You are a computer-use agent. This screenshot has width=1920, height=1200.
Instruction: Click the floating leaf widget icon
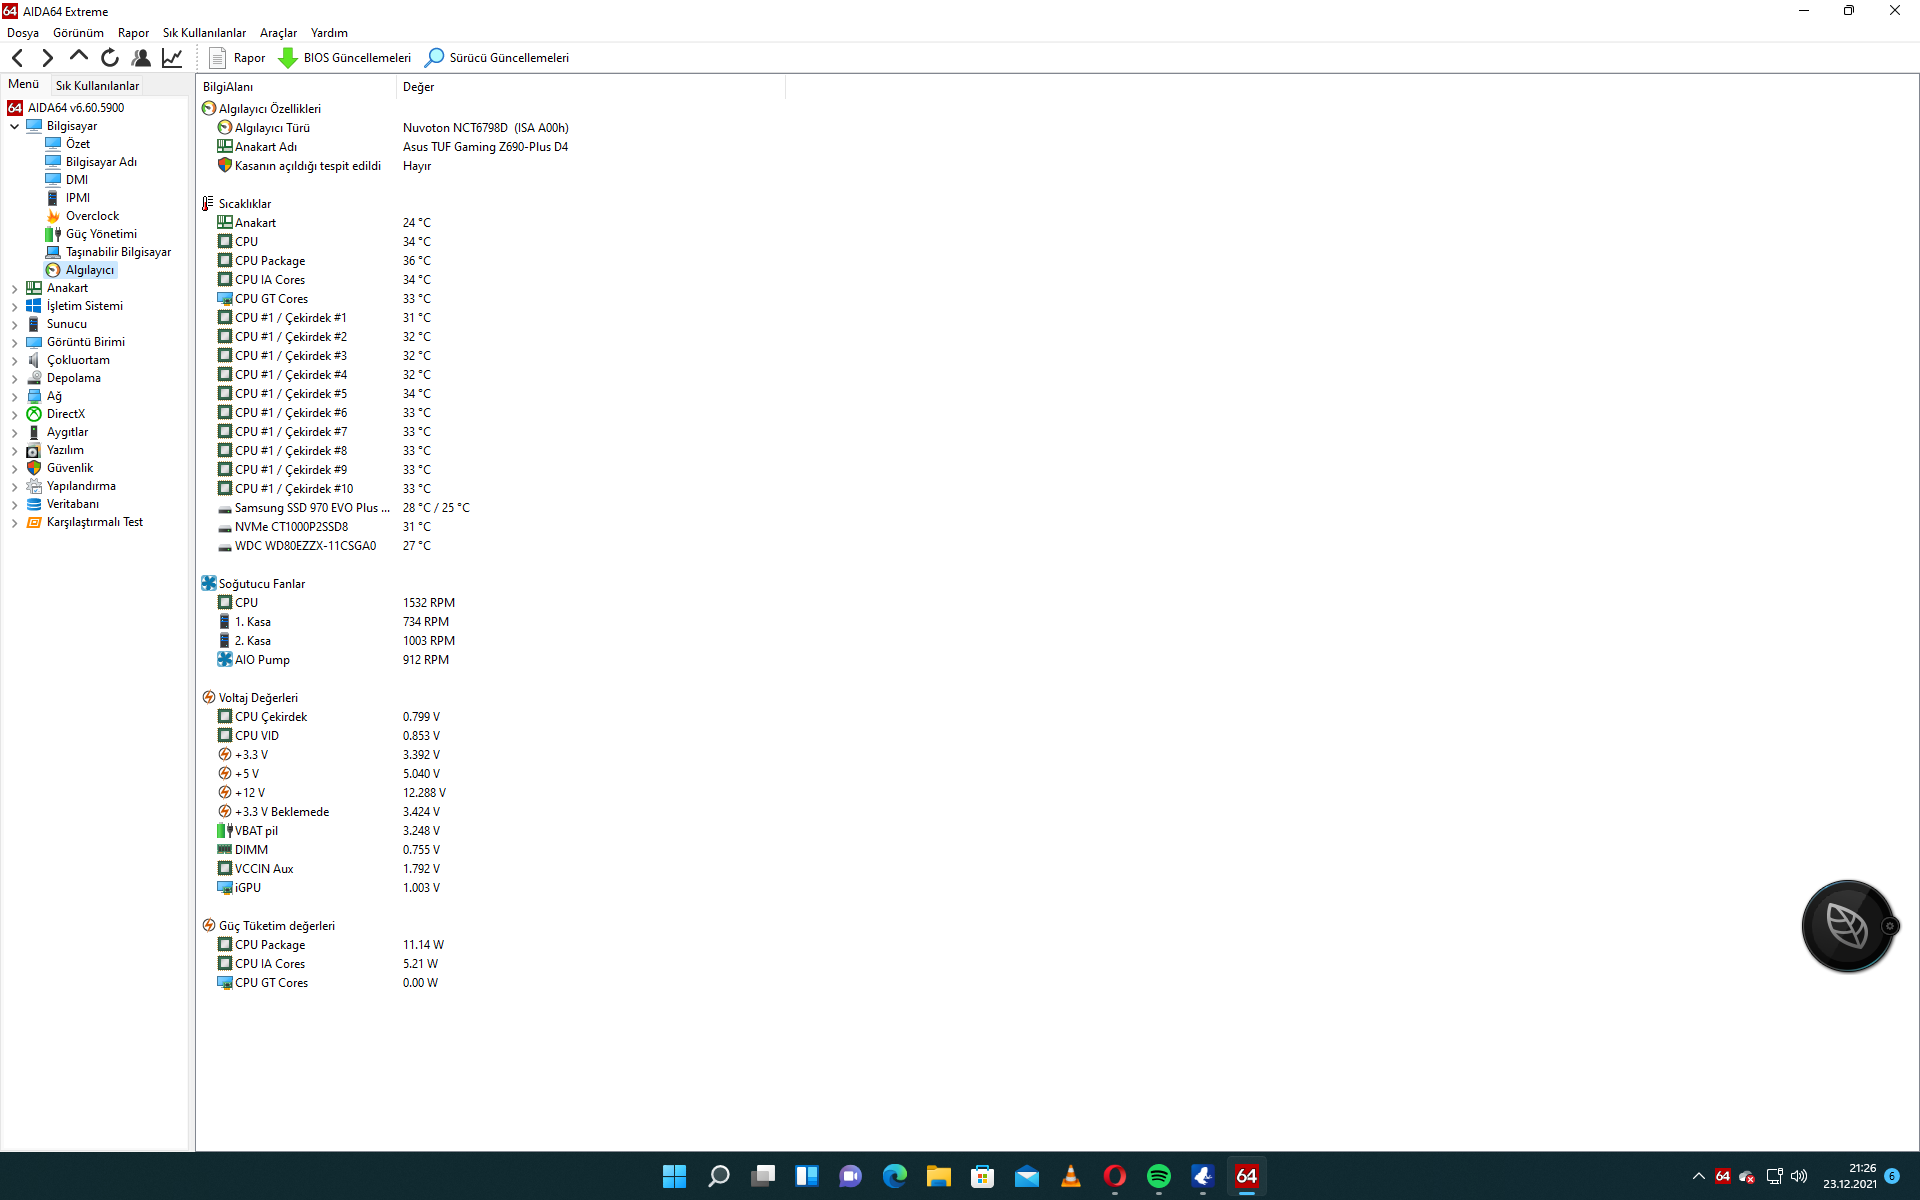1847,926
